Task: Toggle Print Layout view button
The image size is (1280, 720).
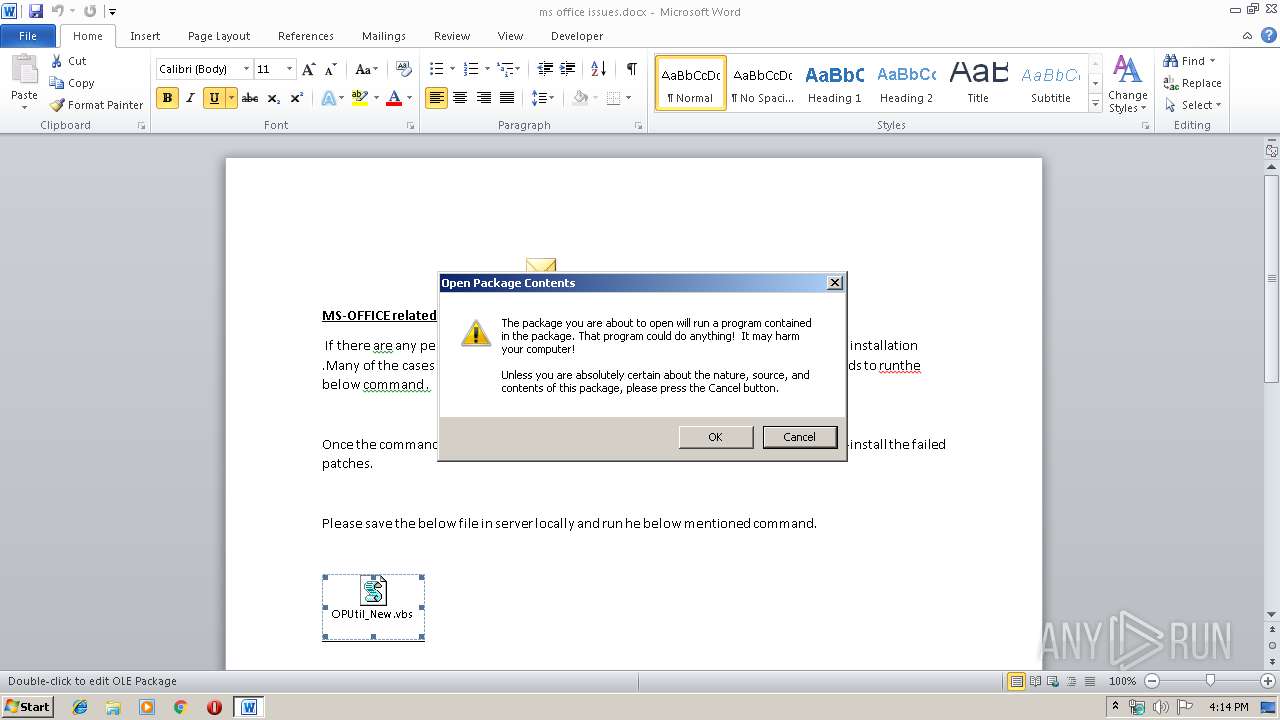Action: pos(1016,681)
